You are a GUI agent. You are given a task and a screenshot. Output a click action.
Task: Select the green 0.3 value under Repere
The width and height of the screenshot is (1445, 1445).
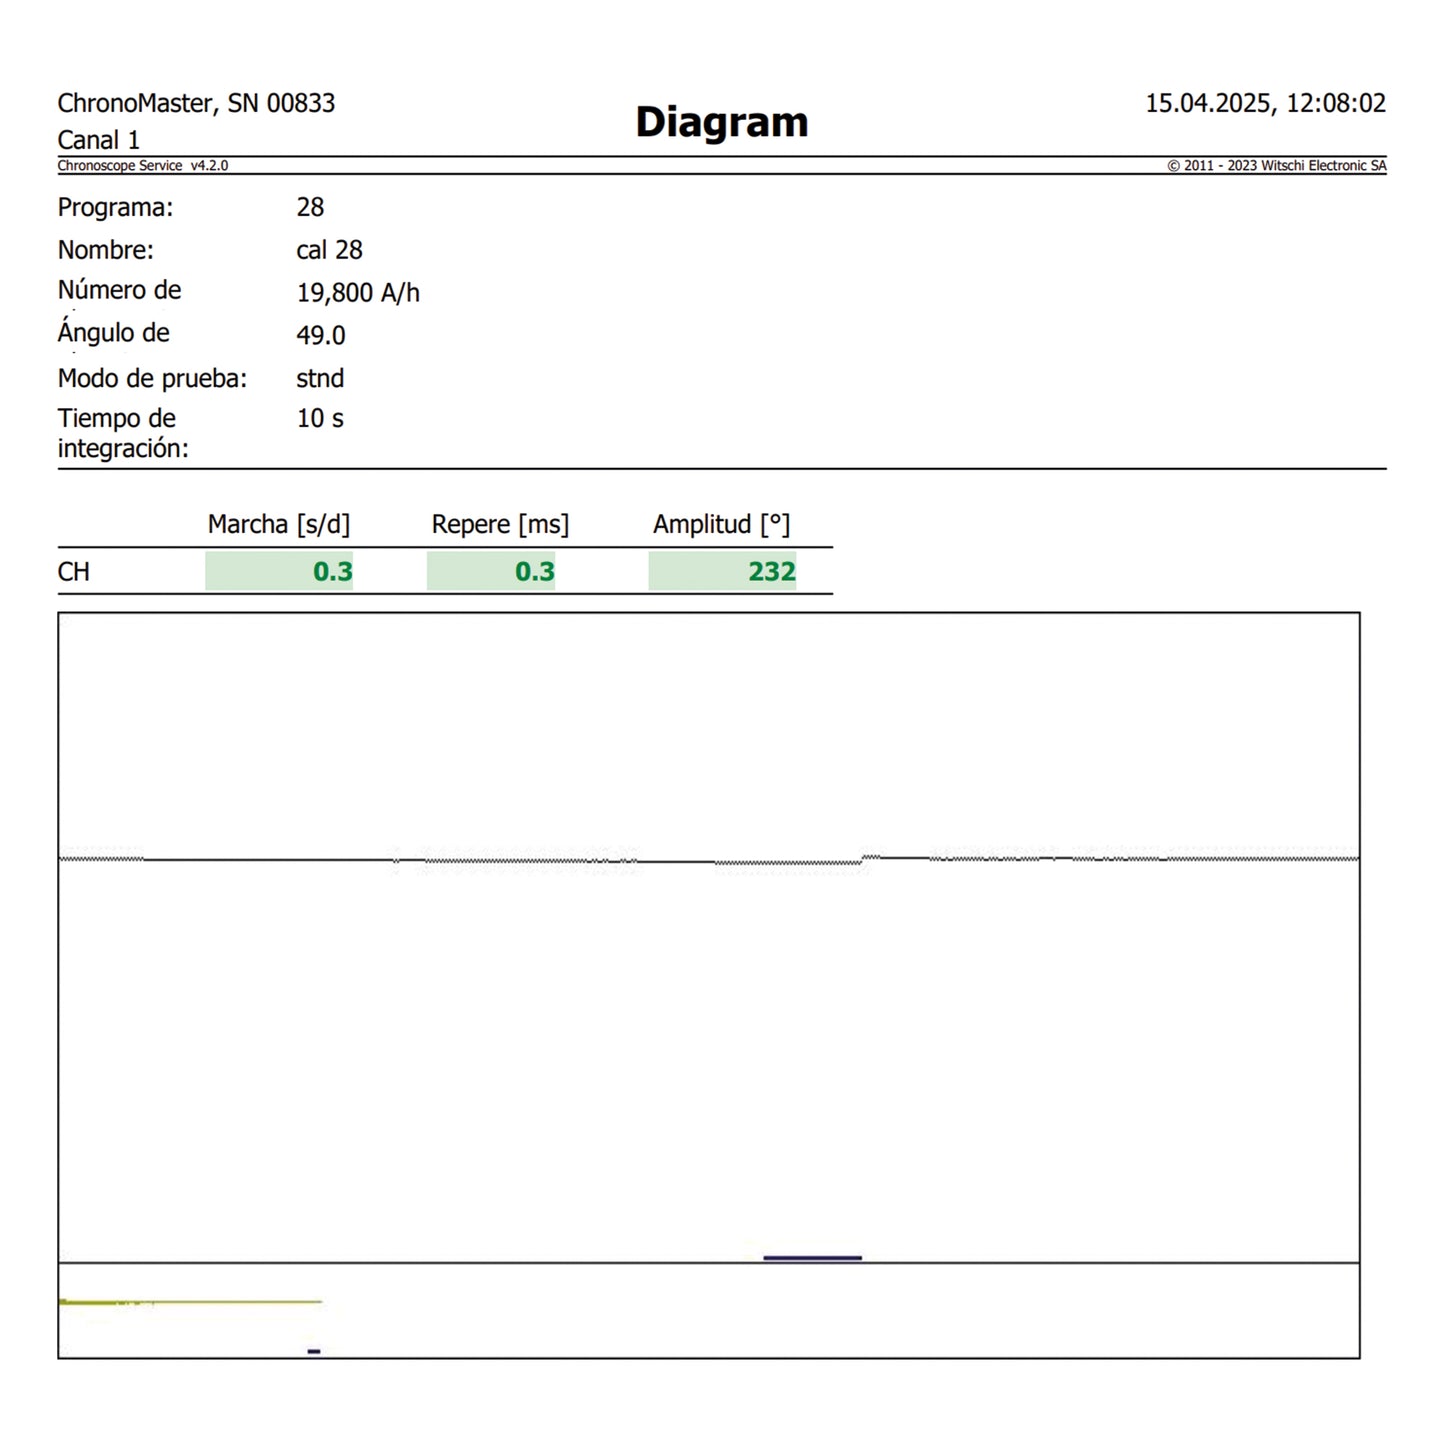[534, 571]
